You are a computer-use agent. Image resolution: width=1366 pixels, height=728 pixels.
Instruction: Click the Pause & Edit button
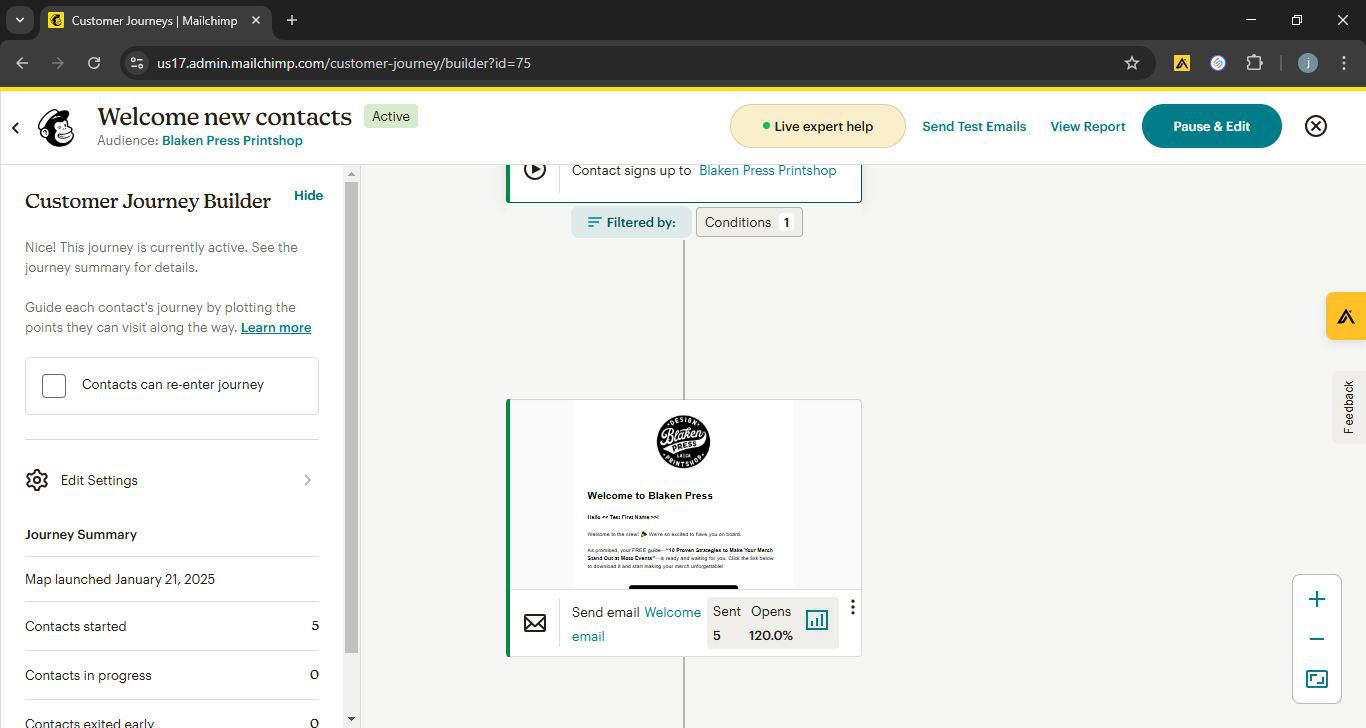1211,126
